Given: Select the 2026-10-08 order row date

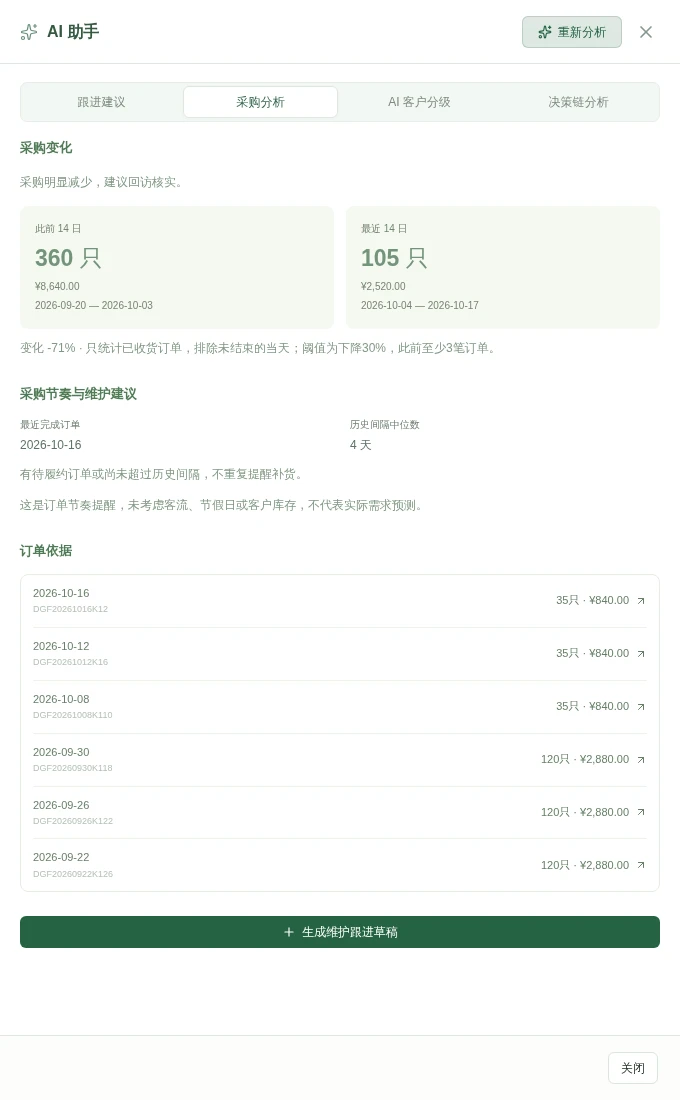Looking at the screenshot, I should 61,699.
